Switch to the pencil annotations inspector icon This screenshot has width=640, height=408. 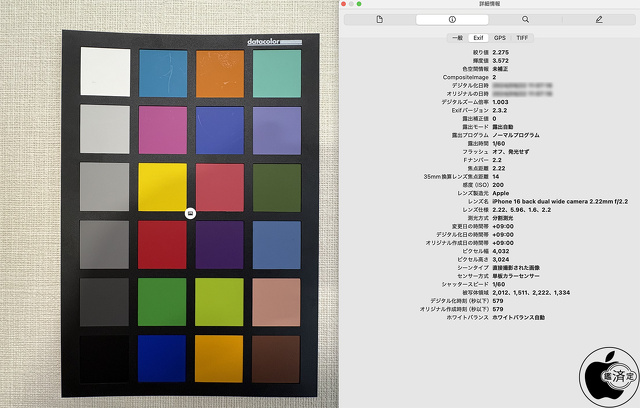[x=598, y=19]
